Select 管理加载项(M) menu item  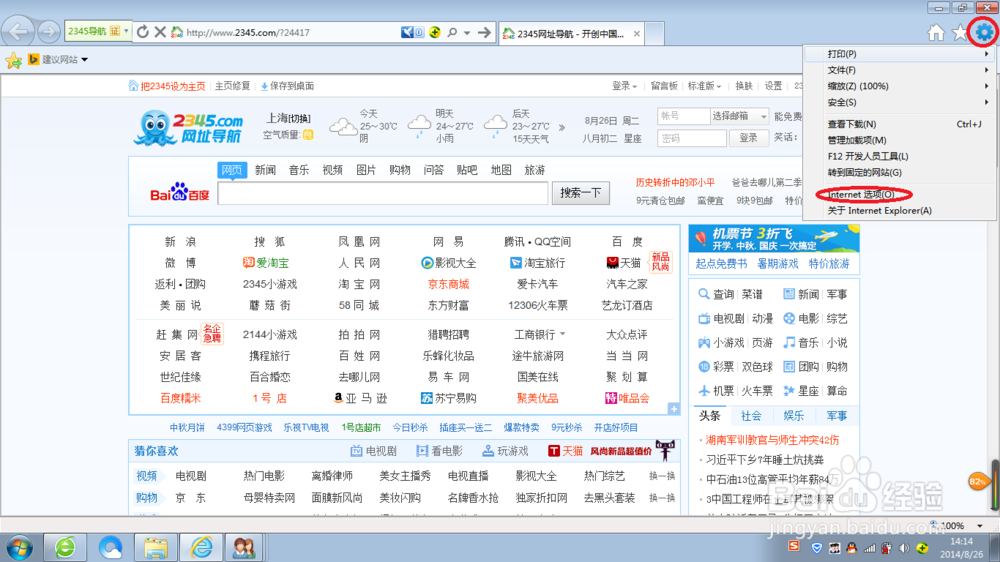(899, 140)
